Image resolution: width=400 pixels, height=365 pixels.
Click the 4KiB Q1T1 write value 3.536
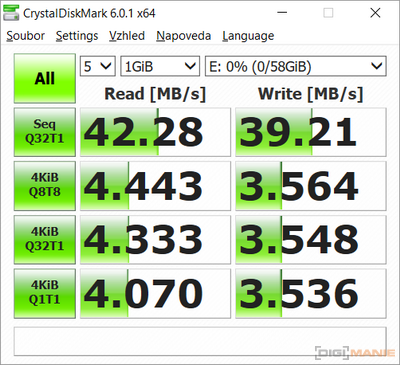coord(311,293)
